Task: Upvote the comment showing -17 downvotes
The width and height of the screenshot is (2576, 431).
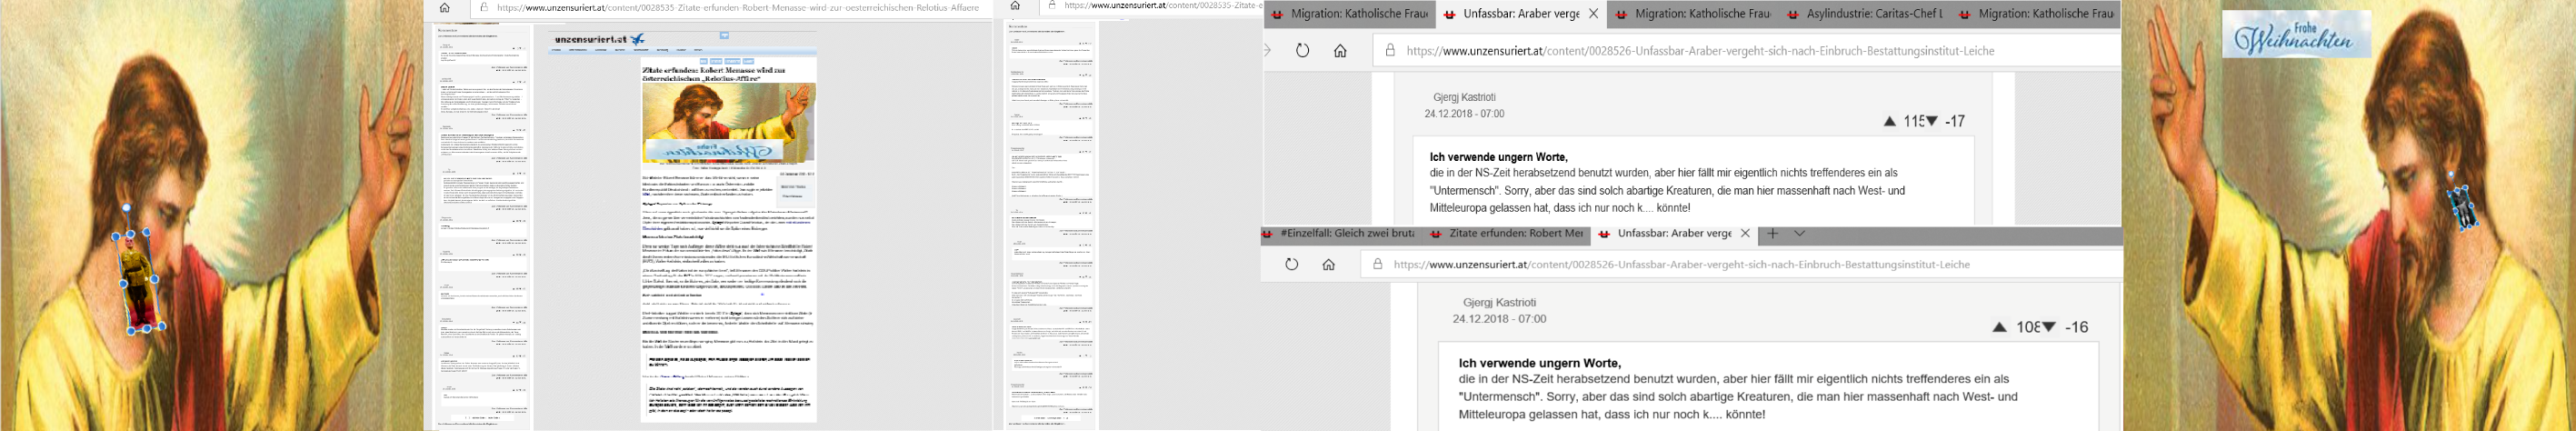Action: point(1889,121)
